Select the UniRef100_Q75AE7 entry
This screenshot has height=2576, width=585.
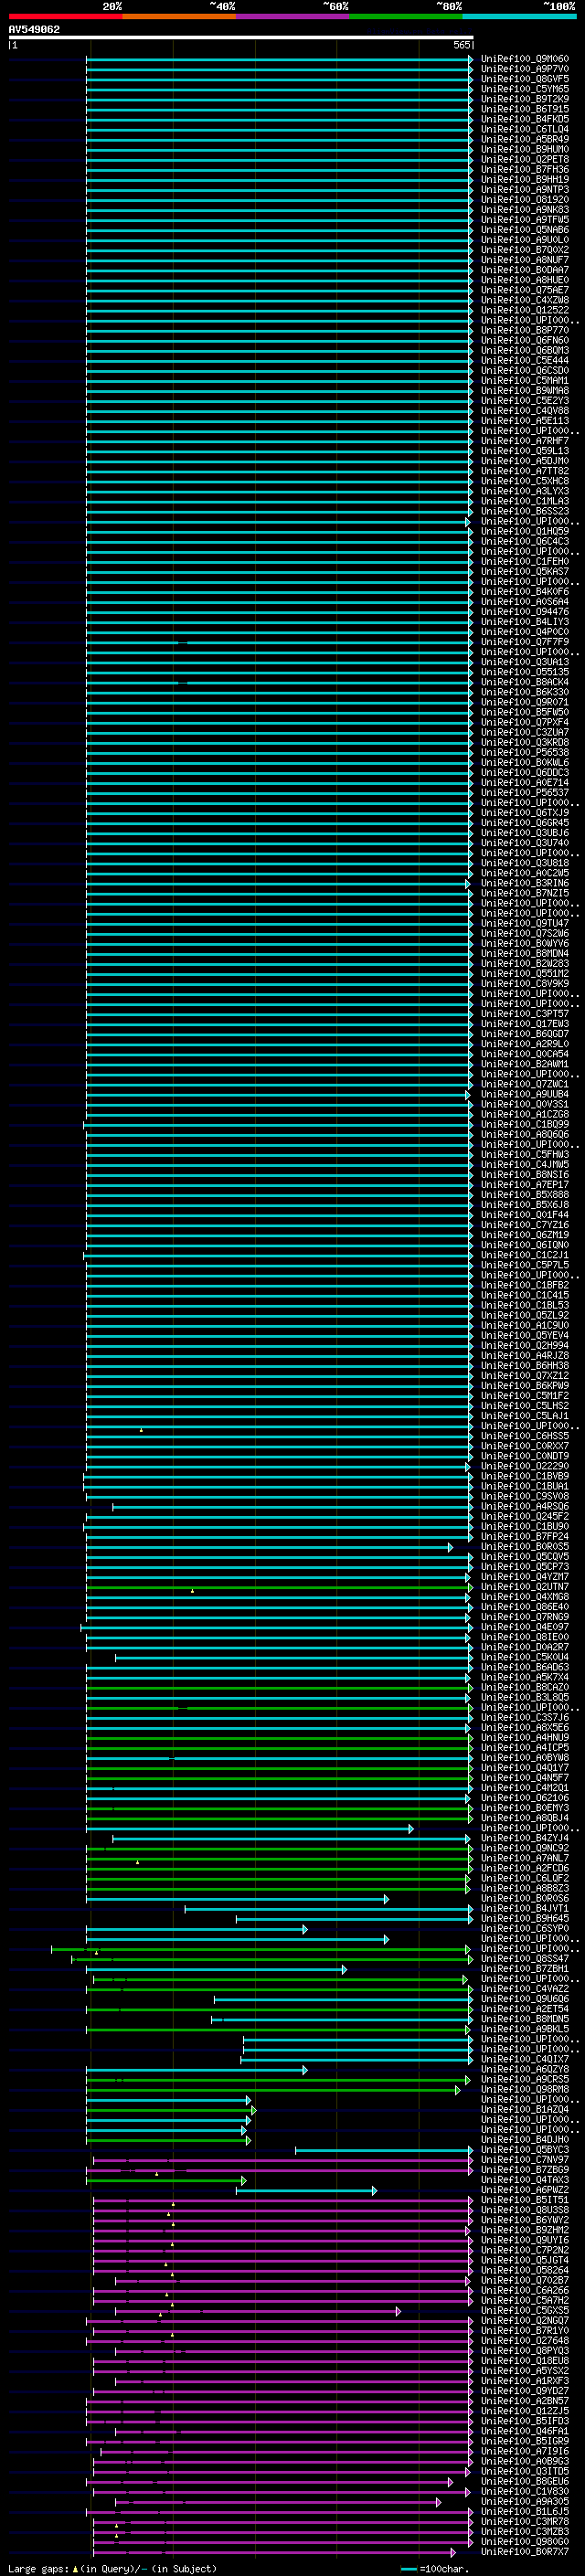tap(524, 290)
